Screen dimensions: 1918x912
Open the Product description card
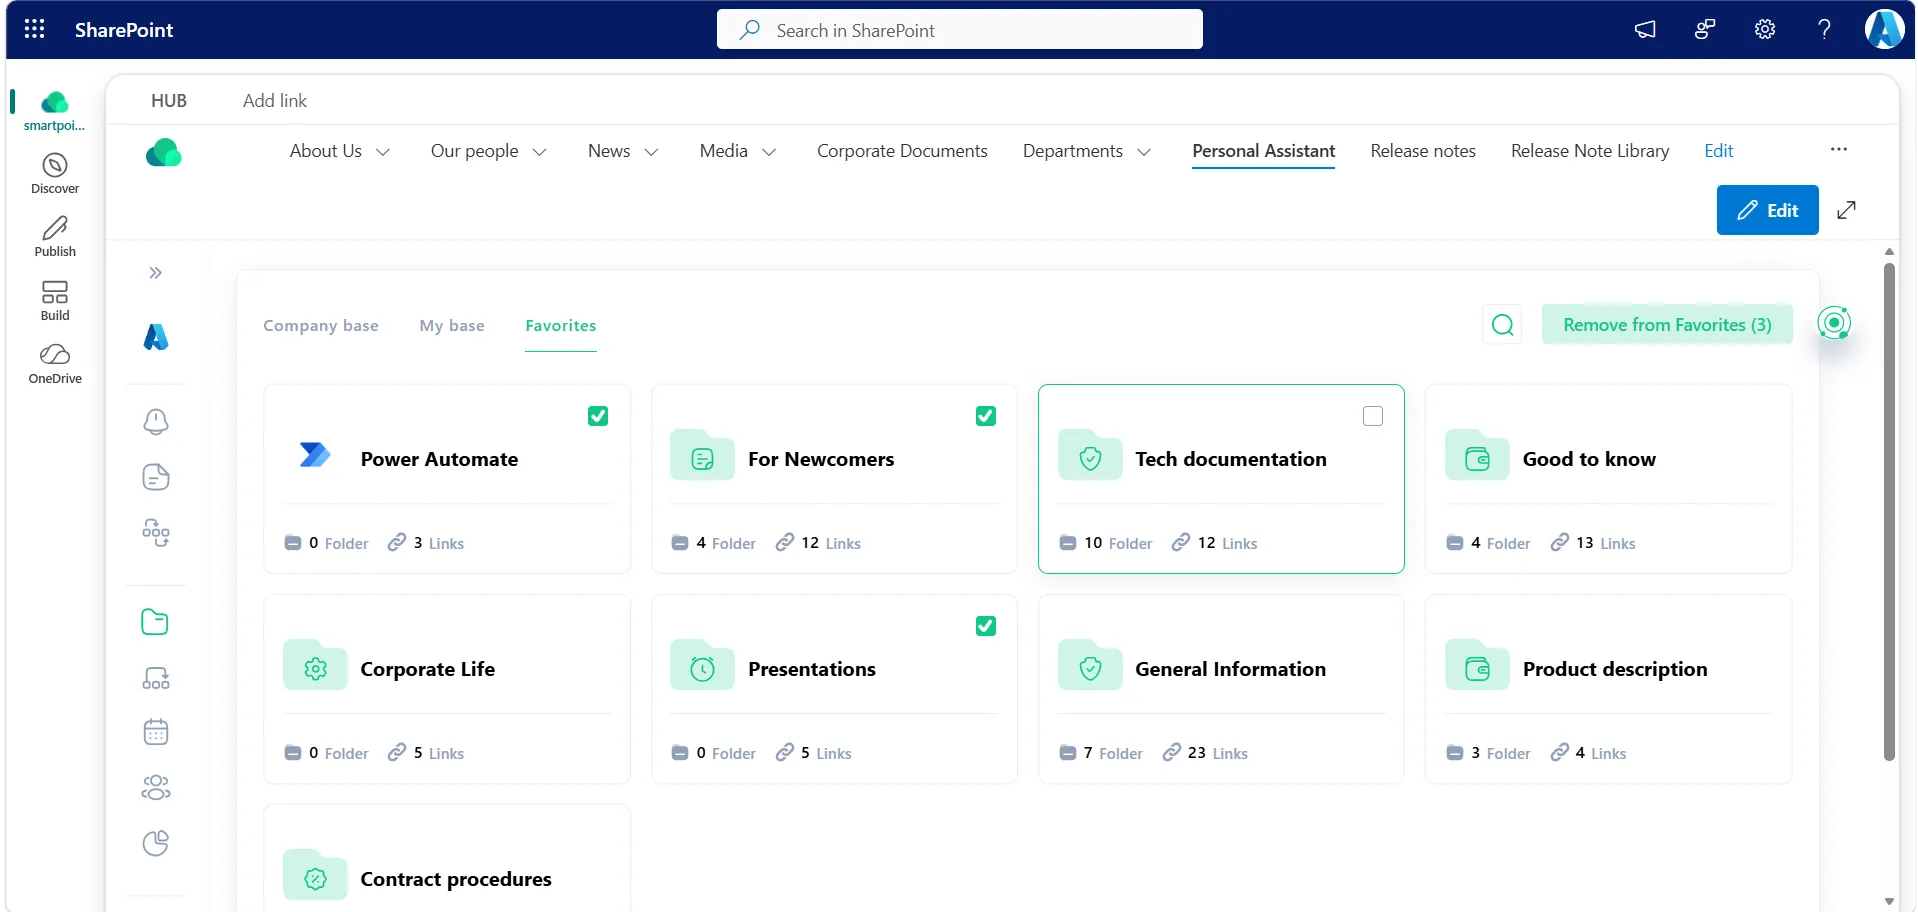pos(1608,689)
